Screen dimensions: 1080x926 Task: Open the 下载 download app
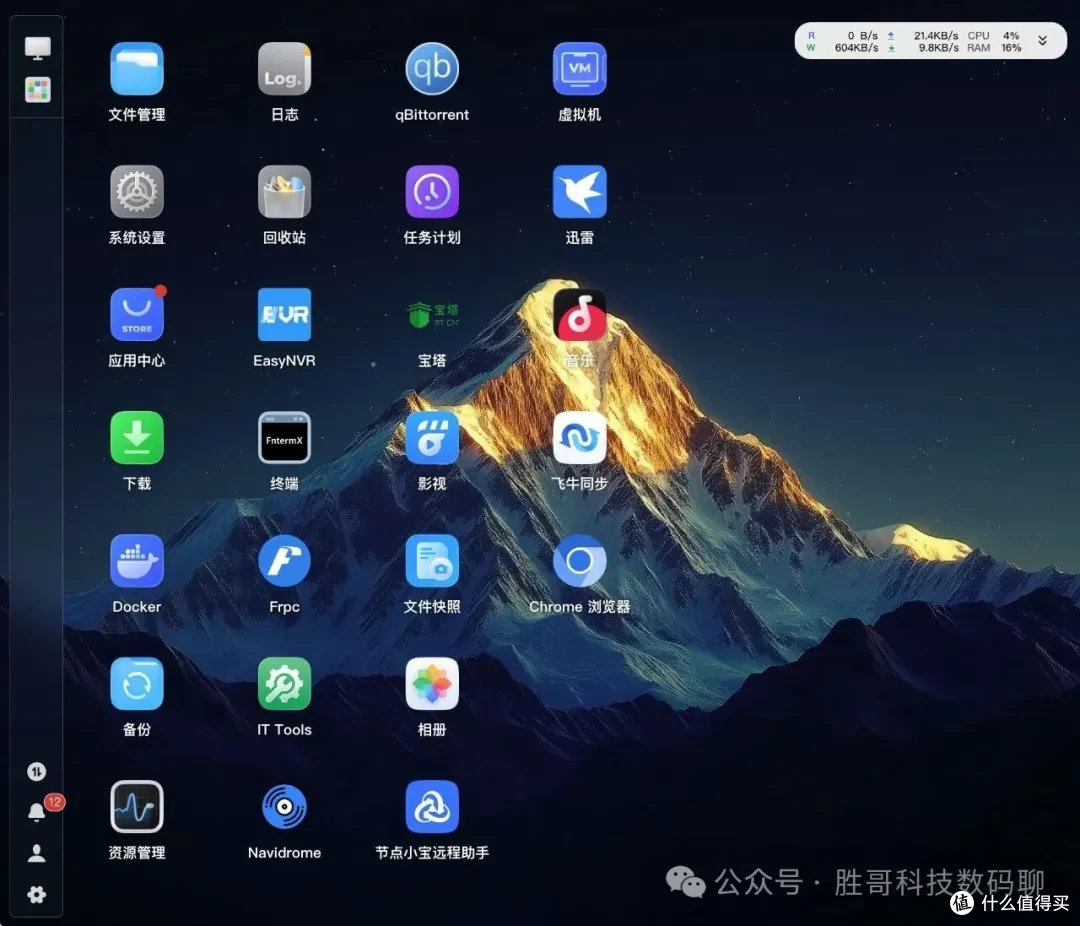click(136, 438)
